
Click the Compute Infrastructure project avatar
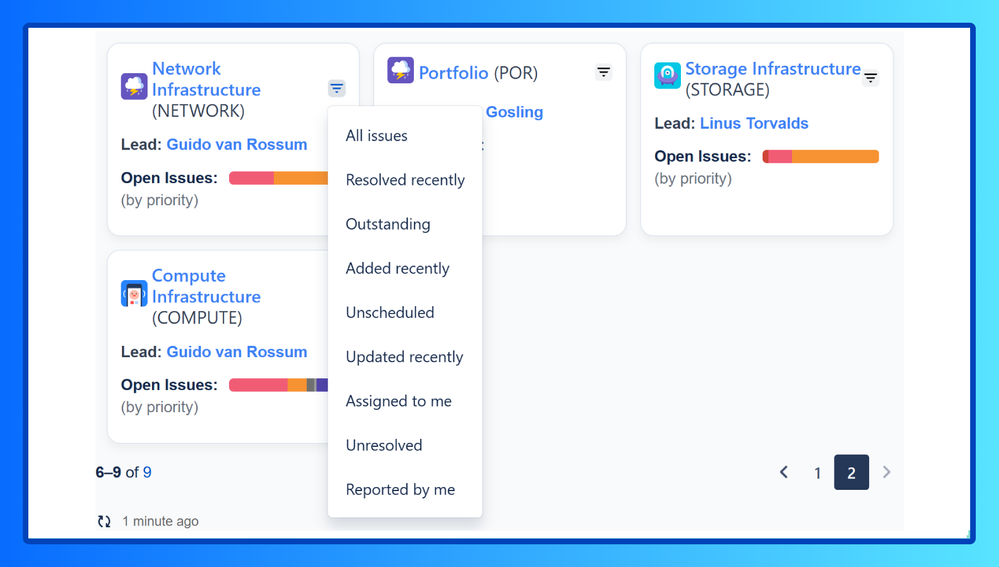point(134,294)
